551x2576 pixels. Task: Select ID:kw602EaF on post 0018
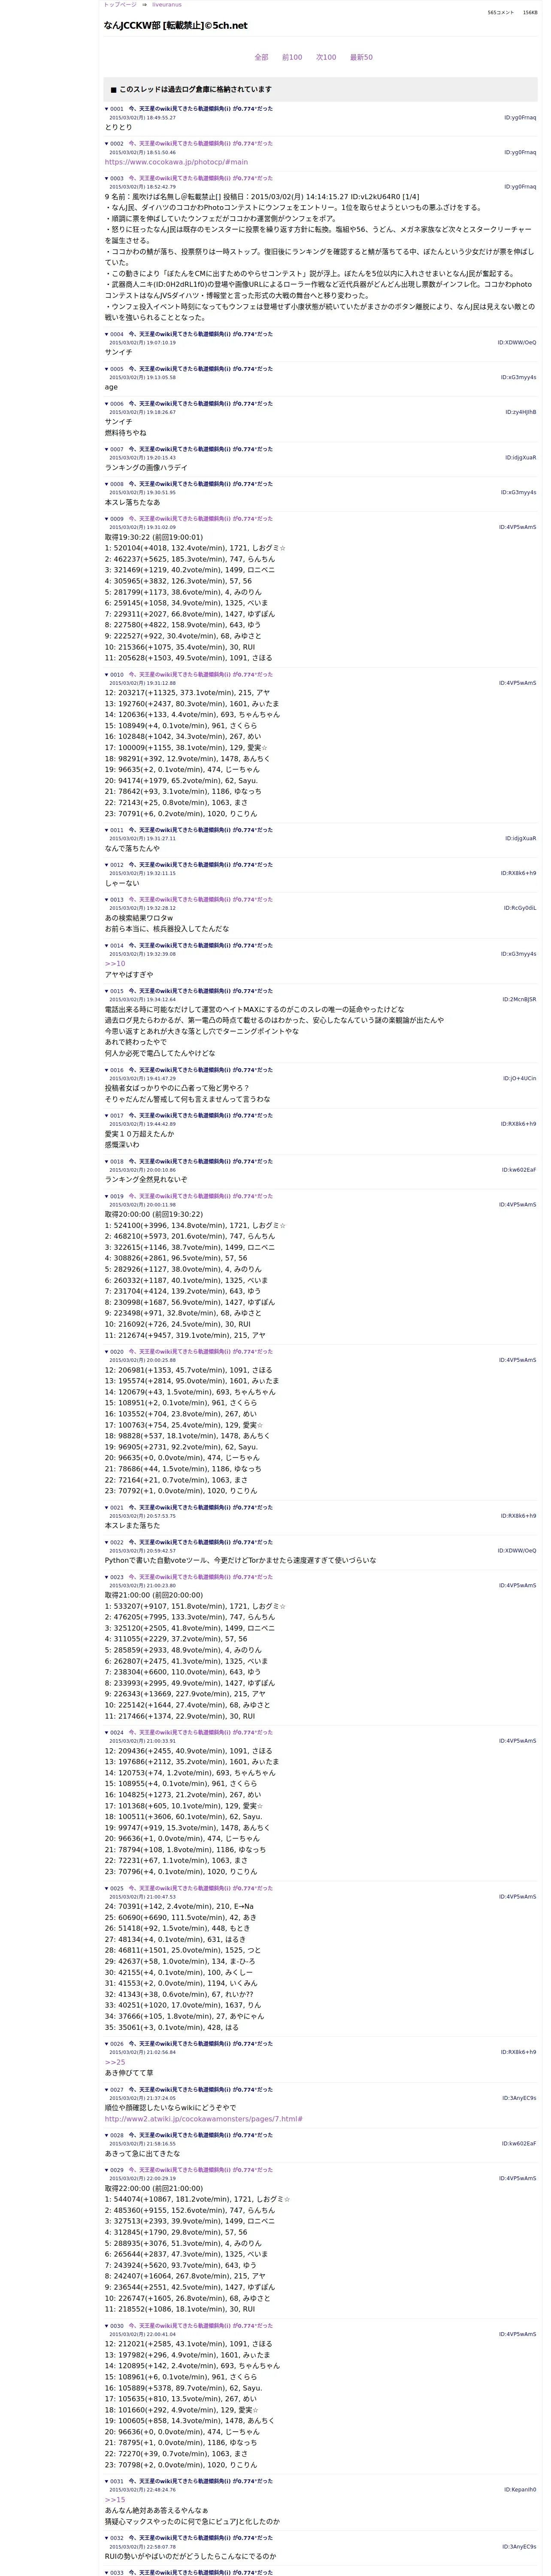(x=518, y=1170)
